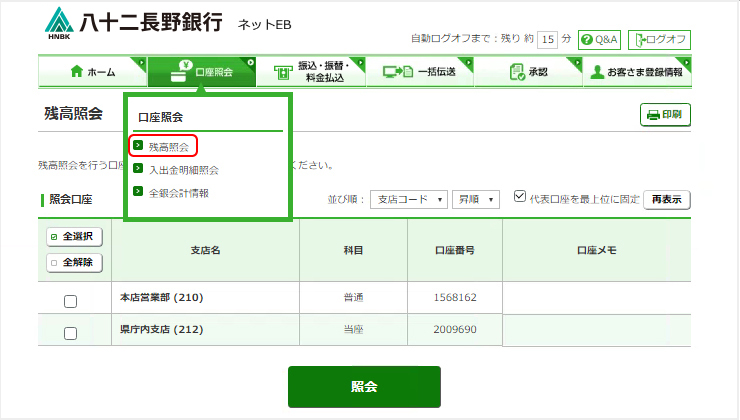Image resolution: width=740 pixels, height=420 pixels.
Task: Print the page with 印刷 button
Action: point(665,115)
